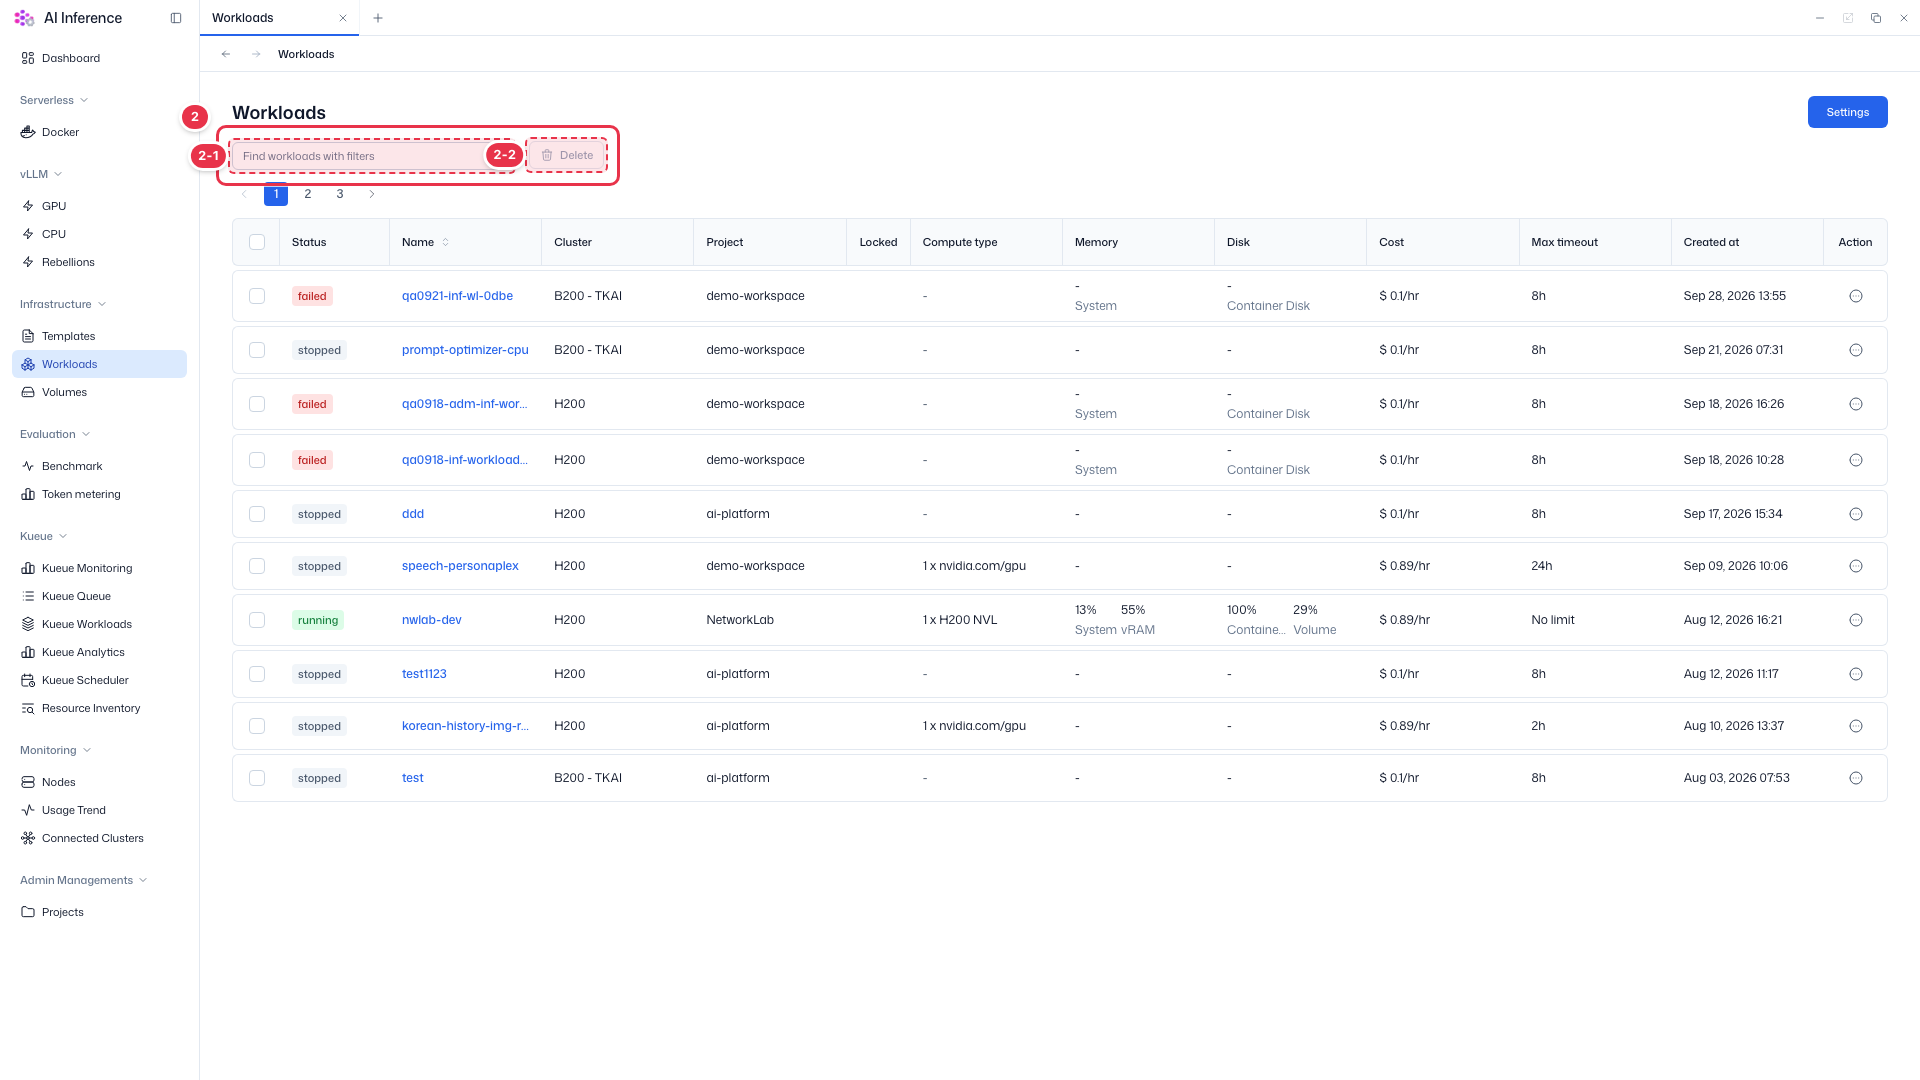This screenshot has height=1080, width=1920.
Task: Open Token metering page
Action: tap(81, 494)
